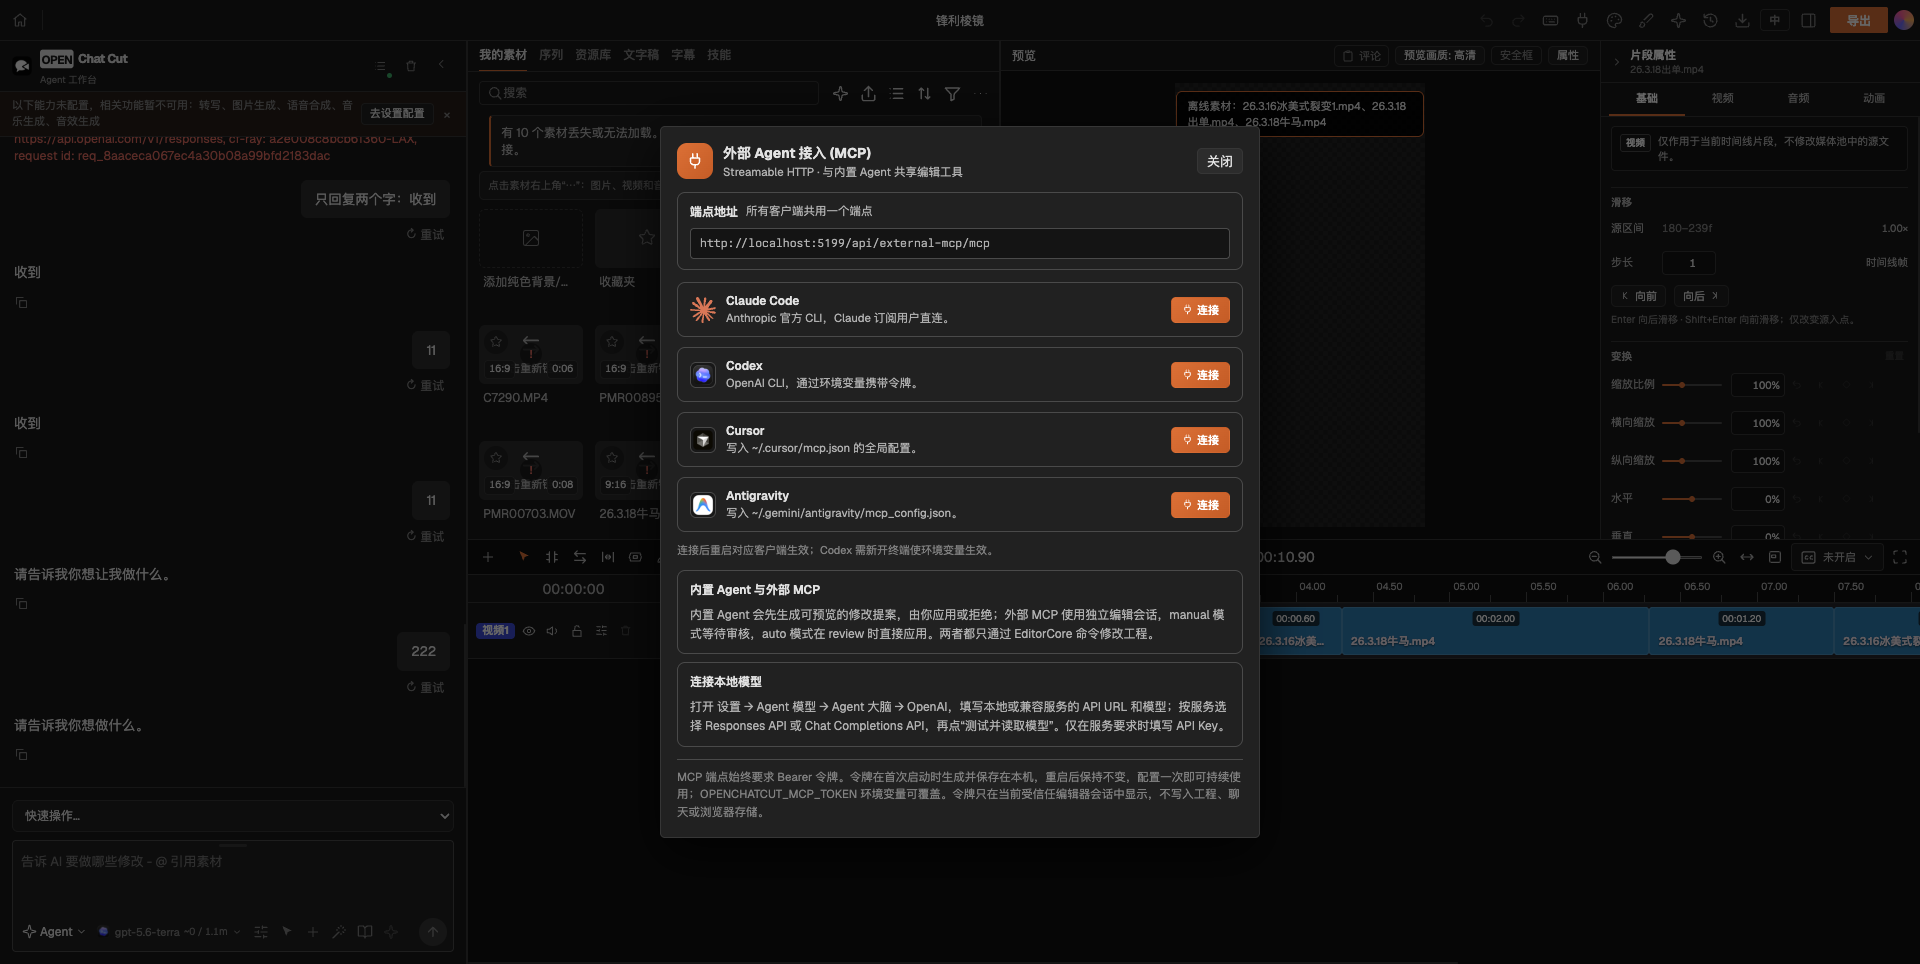Click the home icon in title bar
The width and height of the screenshot is (1920, 964).
(20, 20)
